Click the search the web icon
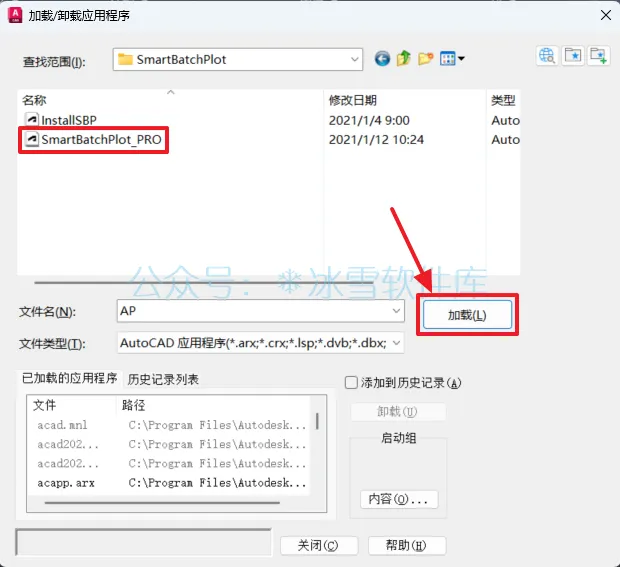 [x=547, y=56]
